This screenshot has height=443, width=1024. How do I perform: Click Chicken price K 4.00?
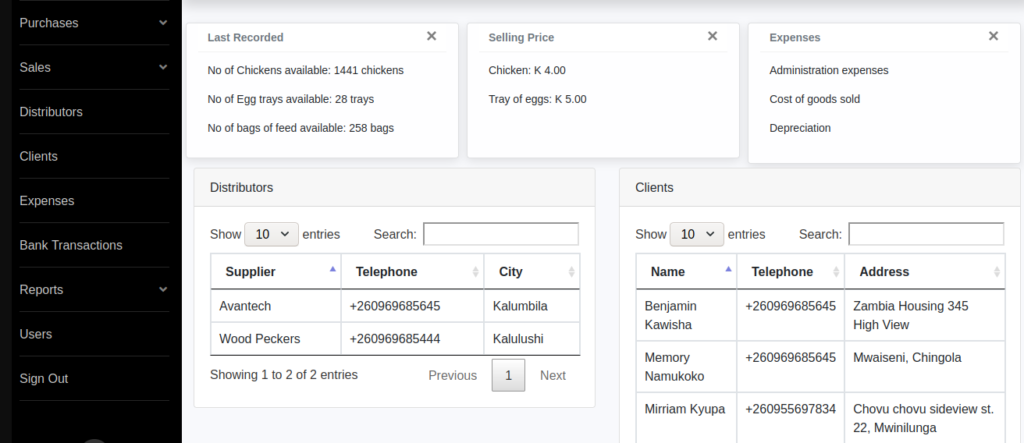[x=527, y=70]
